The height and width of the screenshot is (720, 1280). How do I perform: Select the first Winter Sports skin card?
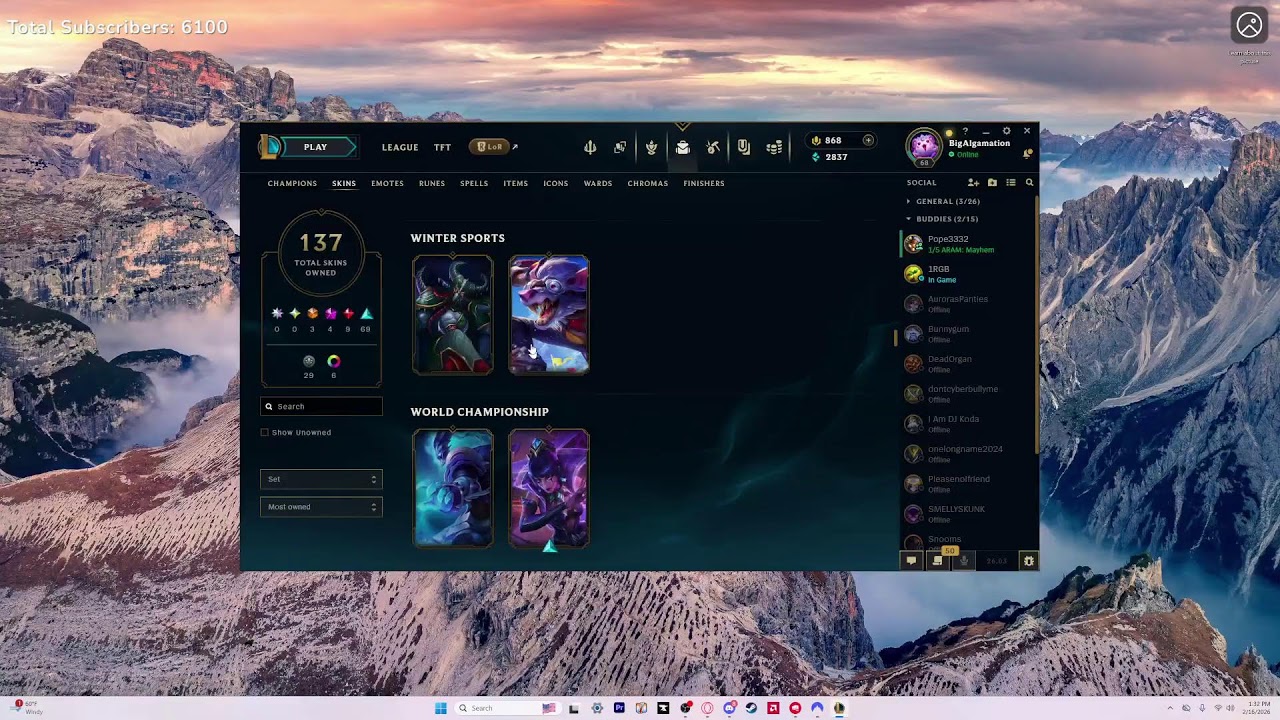point(453,315)
